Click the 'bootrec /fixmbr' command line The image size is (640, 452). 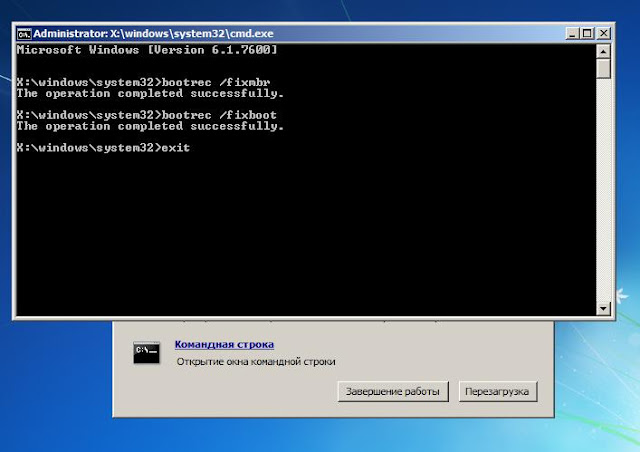(x=143, y=82)
